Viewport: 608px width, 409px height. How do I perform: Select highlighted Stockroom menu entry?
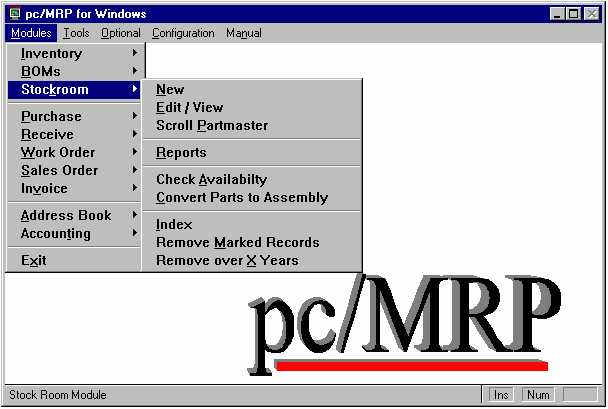tap(74, 90)
